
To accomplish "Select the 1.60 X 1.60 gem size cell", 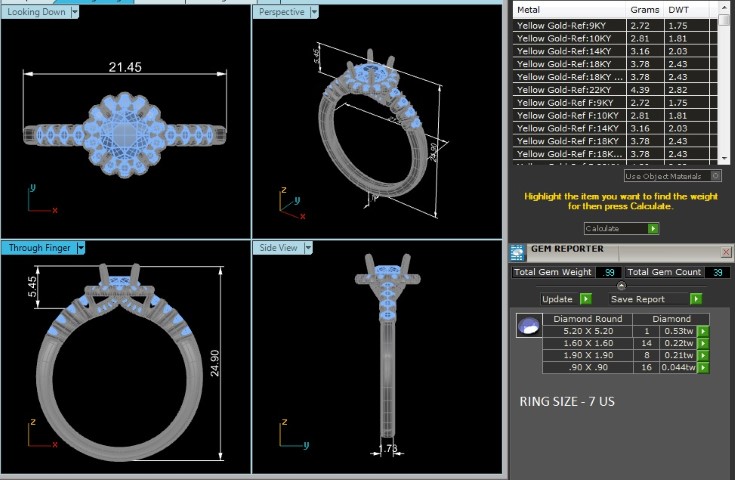I will (588, 343).
